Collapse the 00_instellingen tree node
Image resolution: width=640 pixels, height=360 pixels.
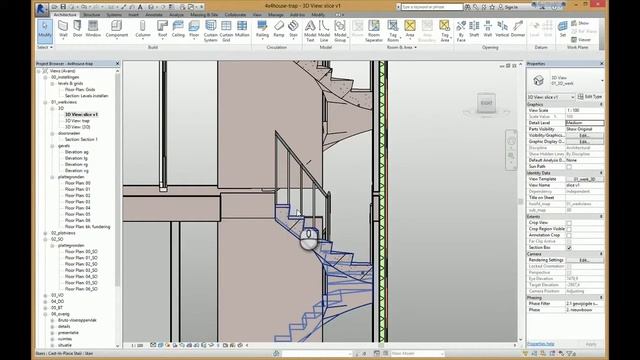click(x=45, y=77)
